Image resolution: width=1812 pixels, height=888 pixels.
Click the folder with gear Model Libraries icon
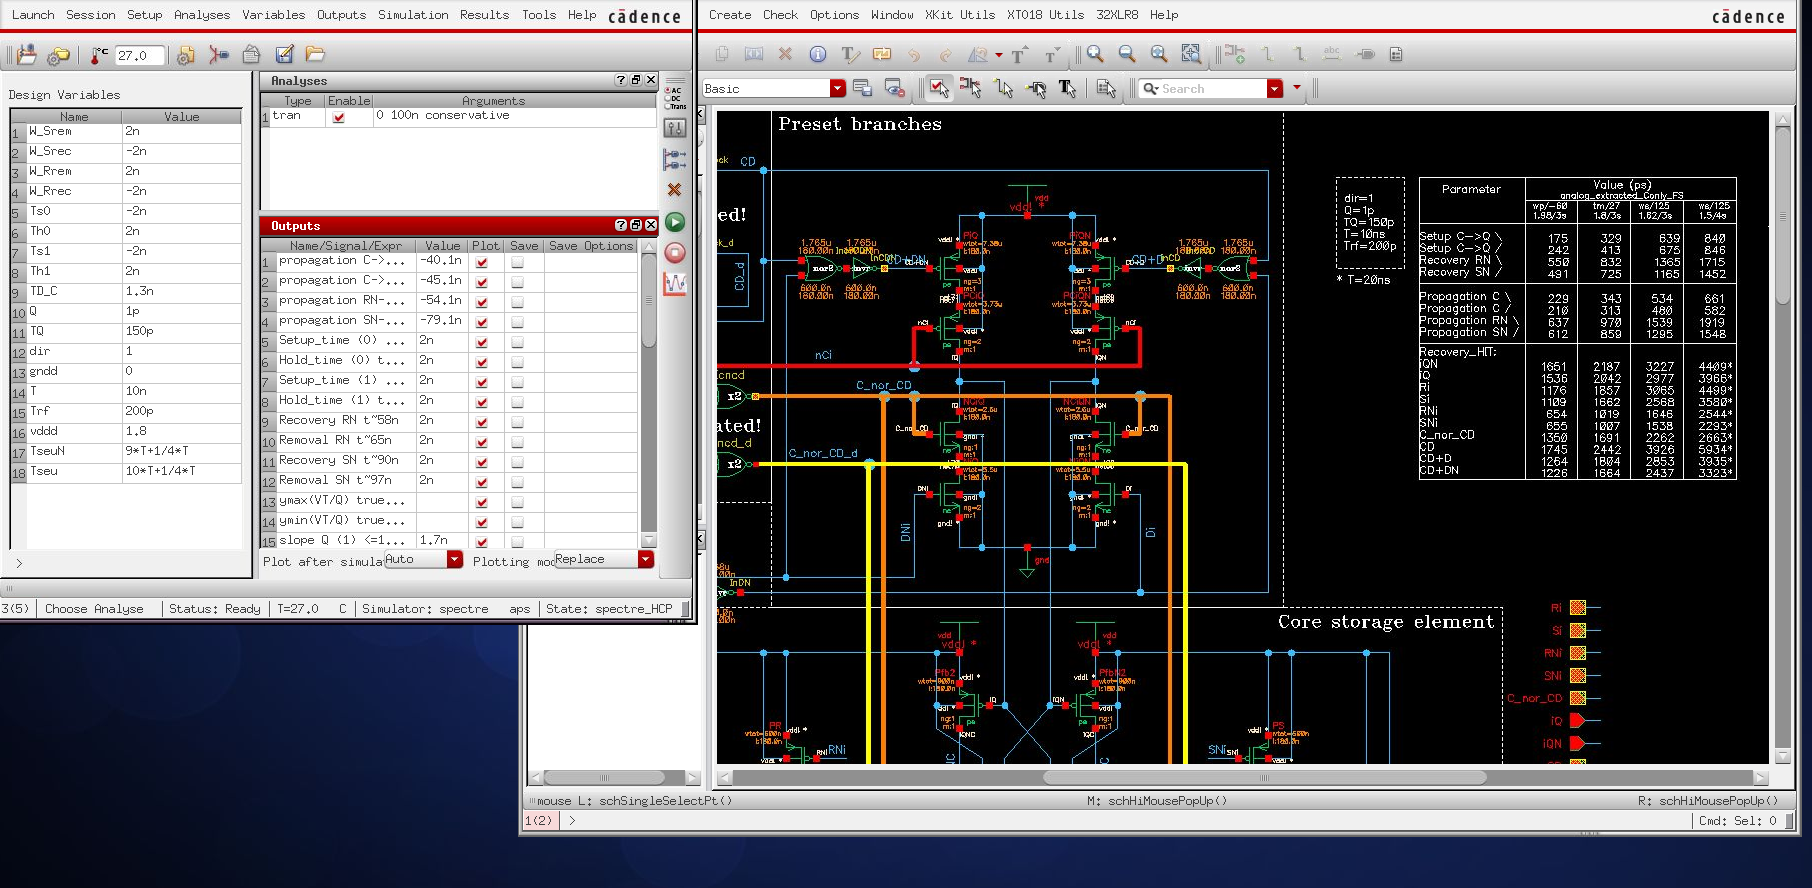click(59, 55)
